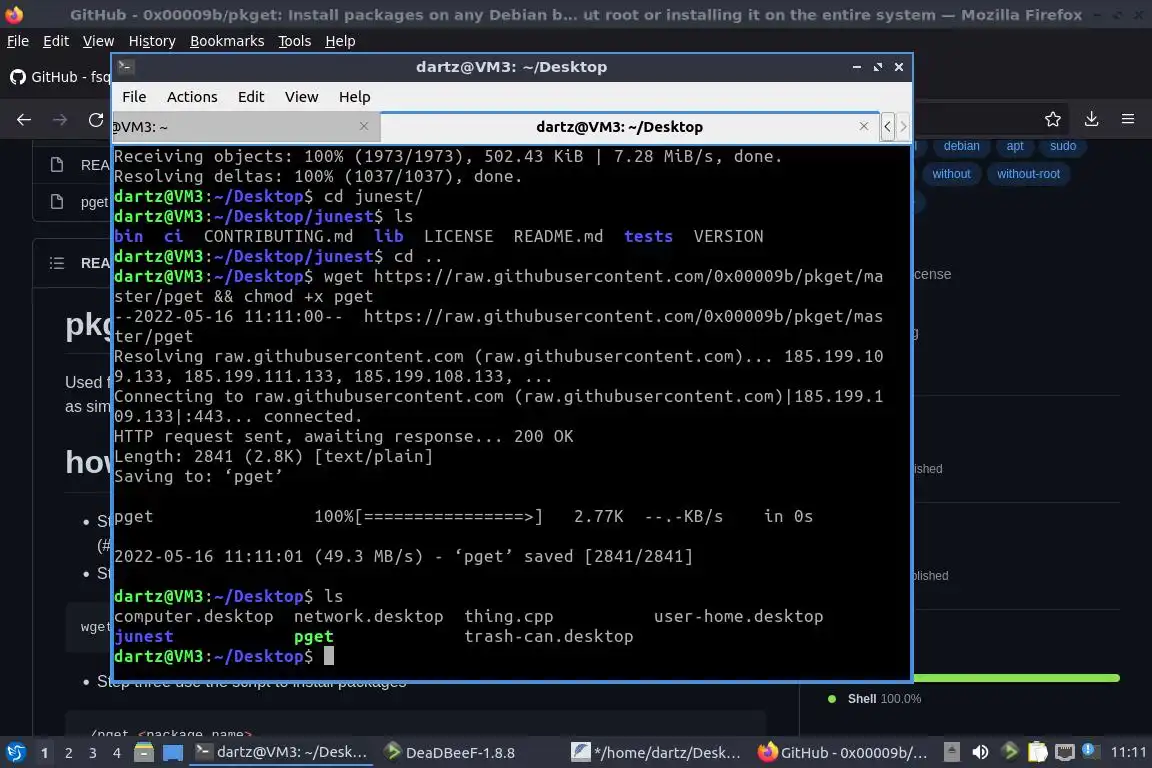Click the 11:11 clock on the taskbar

tap(1128, 752)
